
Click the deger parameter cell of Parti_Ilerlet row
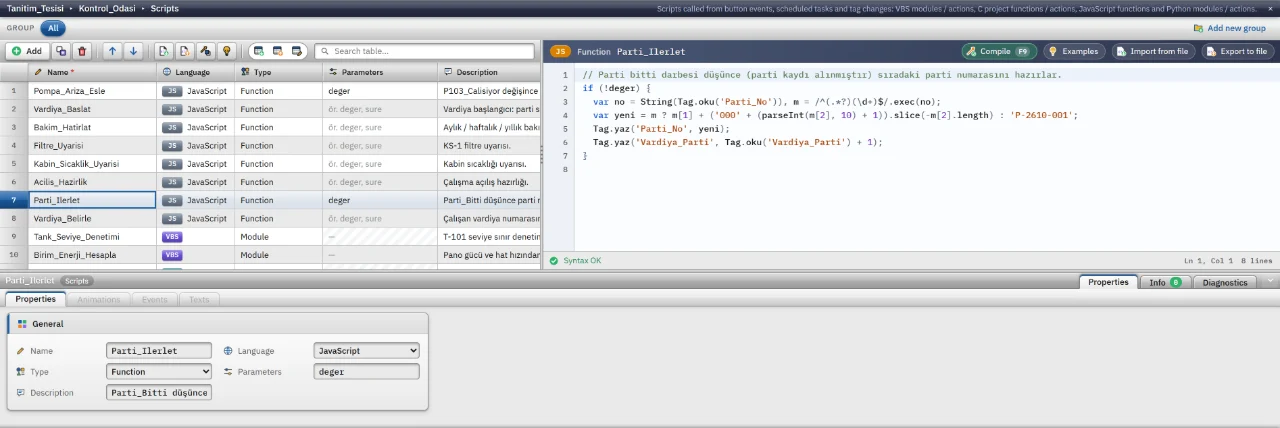[380, 199]
